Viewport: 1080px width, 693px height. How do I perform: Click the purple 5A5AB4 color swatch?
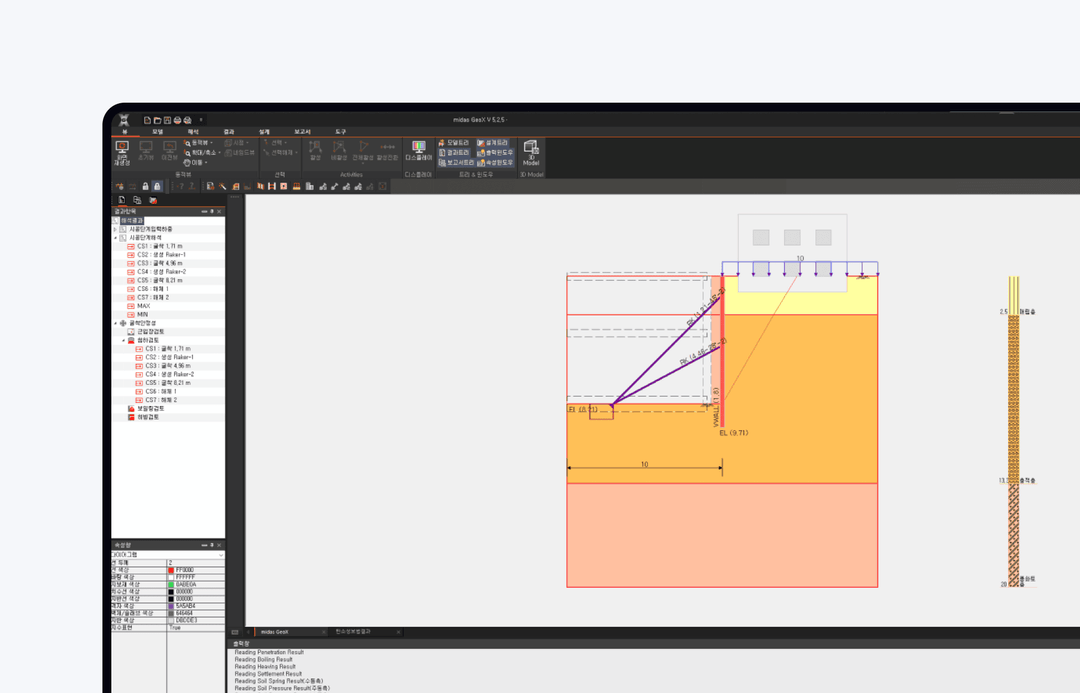[x=171, y=606]
